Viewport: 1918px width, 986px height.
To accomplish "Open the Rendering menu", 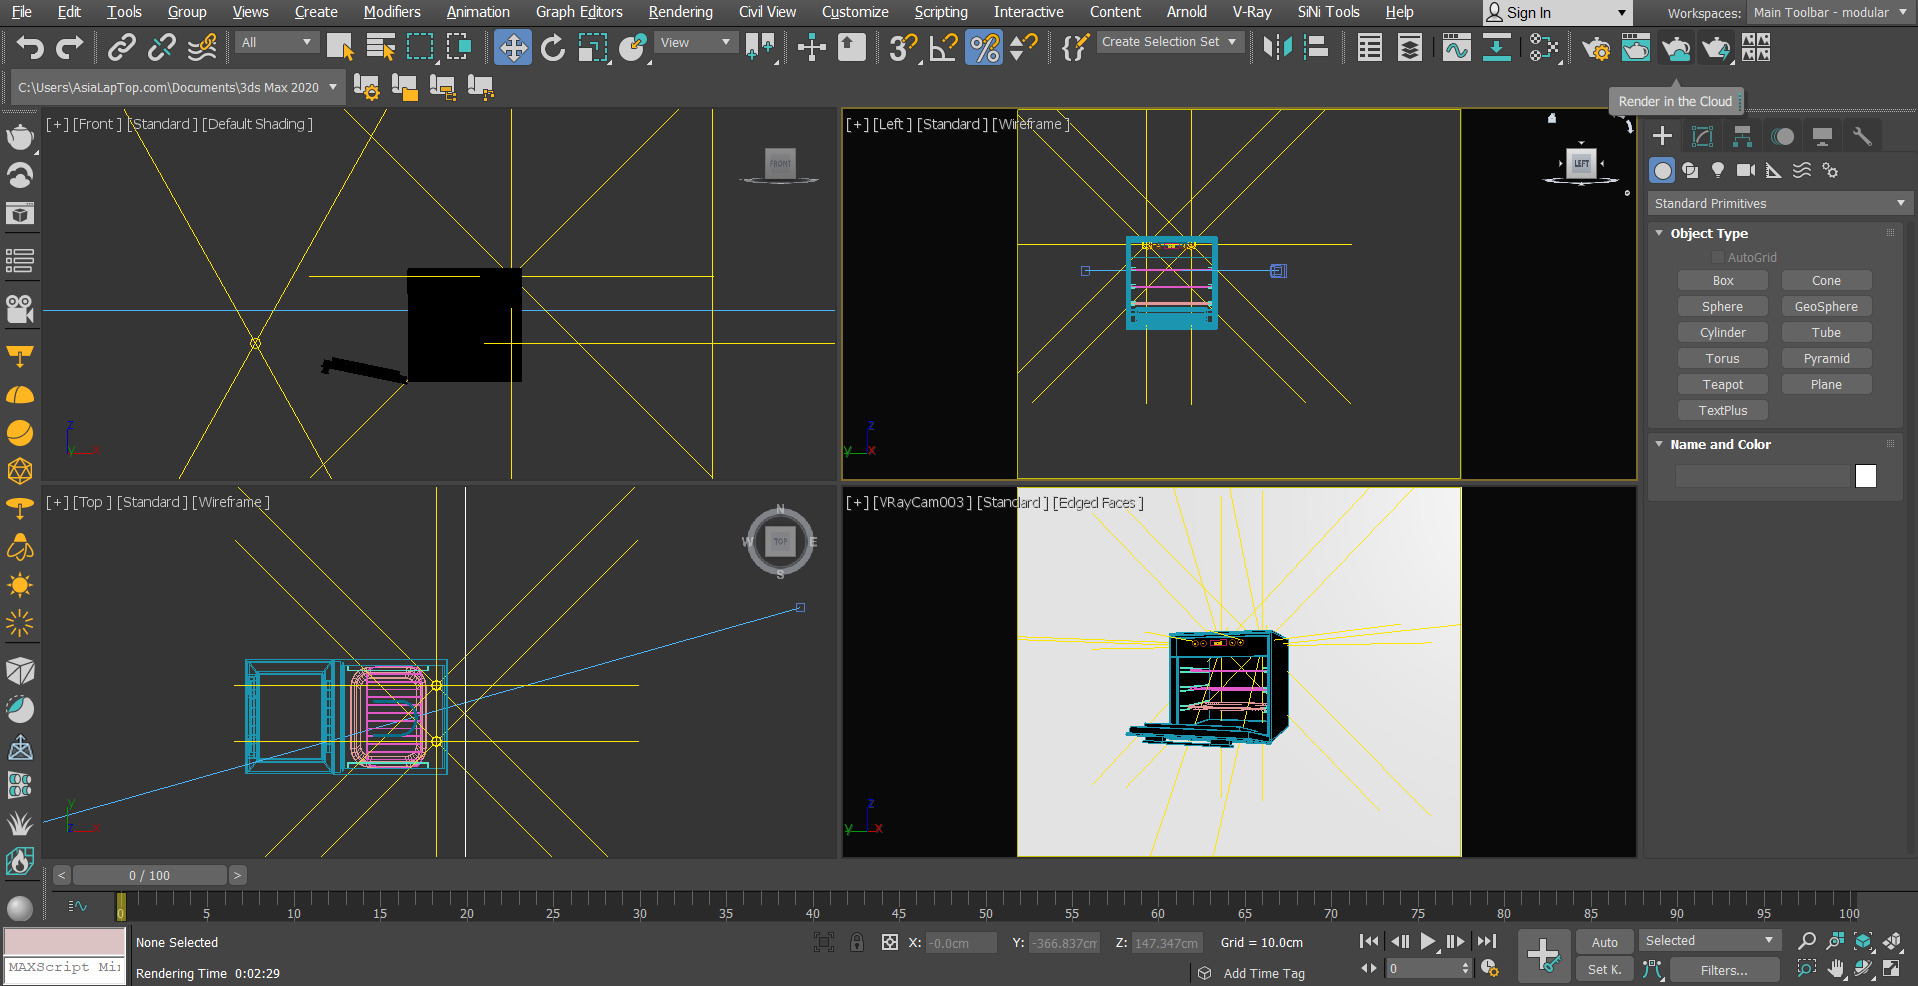I will click(680, 12).
